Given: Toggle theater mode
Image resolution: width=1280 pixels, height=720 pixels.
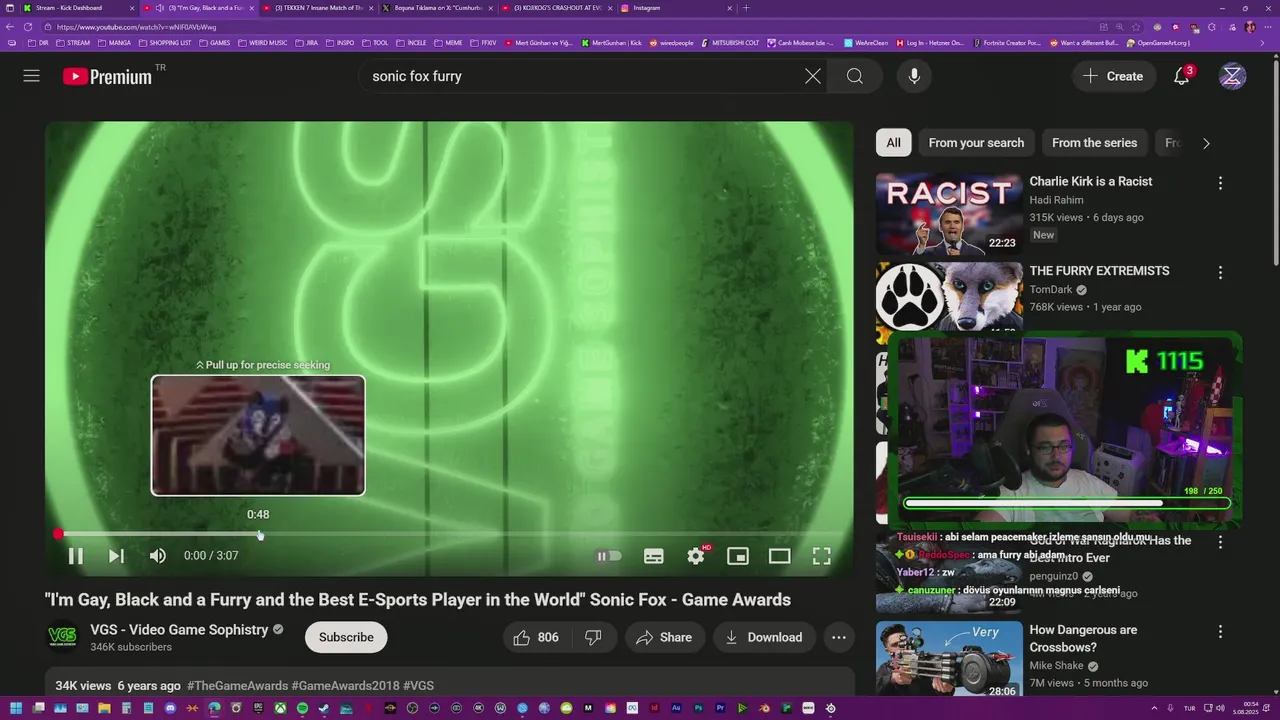Looking at the screenshot, I should click(x=780, y=556).
